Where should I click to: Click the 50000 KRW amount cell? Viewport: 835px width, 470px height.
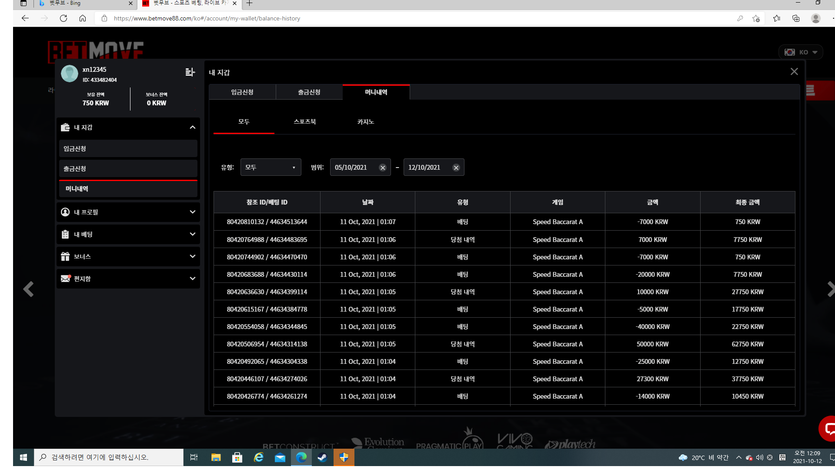(653, 344)
